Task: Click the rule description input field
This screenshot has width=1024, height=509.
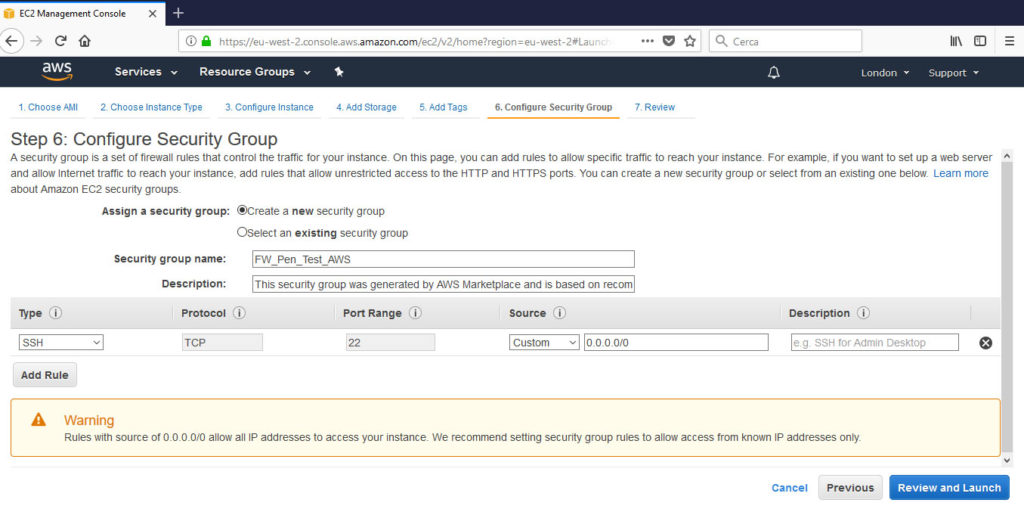Action: (874, 342)
